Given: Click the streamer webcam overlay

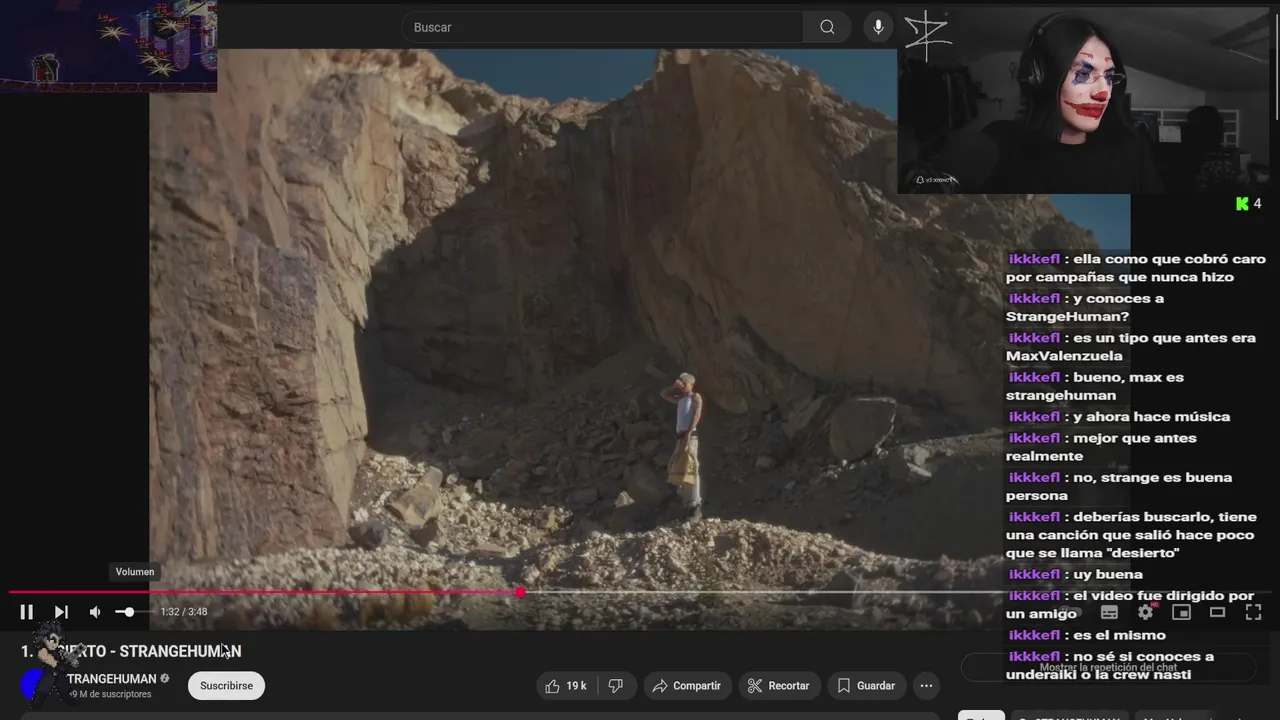Looking at the screenshot, I should coord(1083,100).
